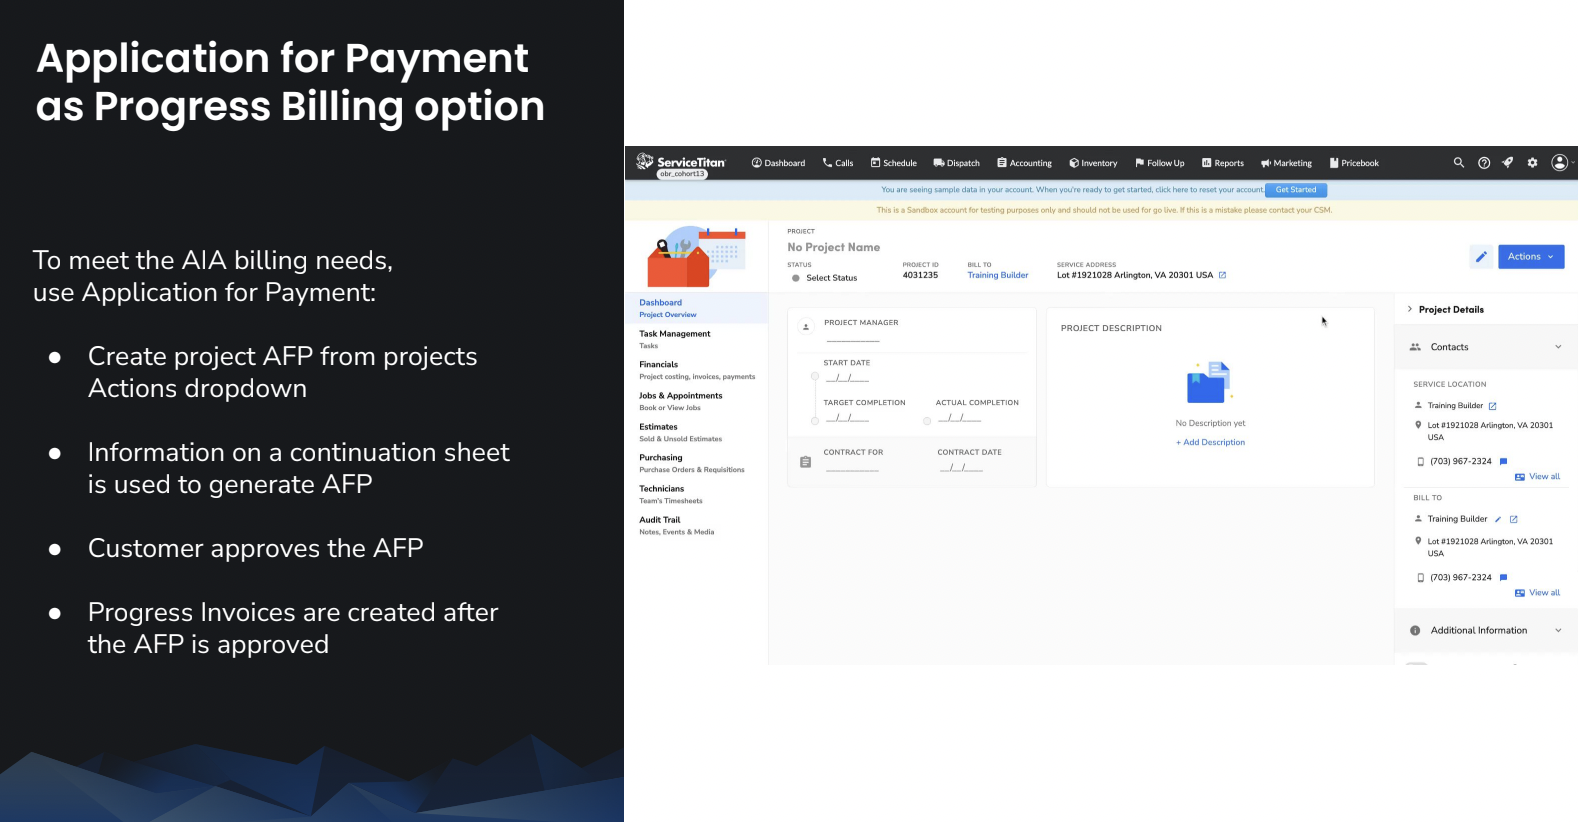Screen dimensions: 1578x822
Task: Click the Contract For field
Action: (x=852, y=467)
